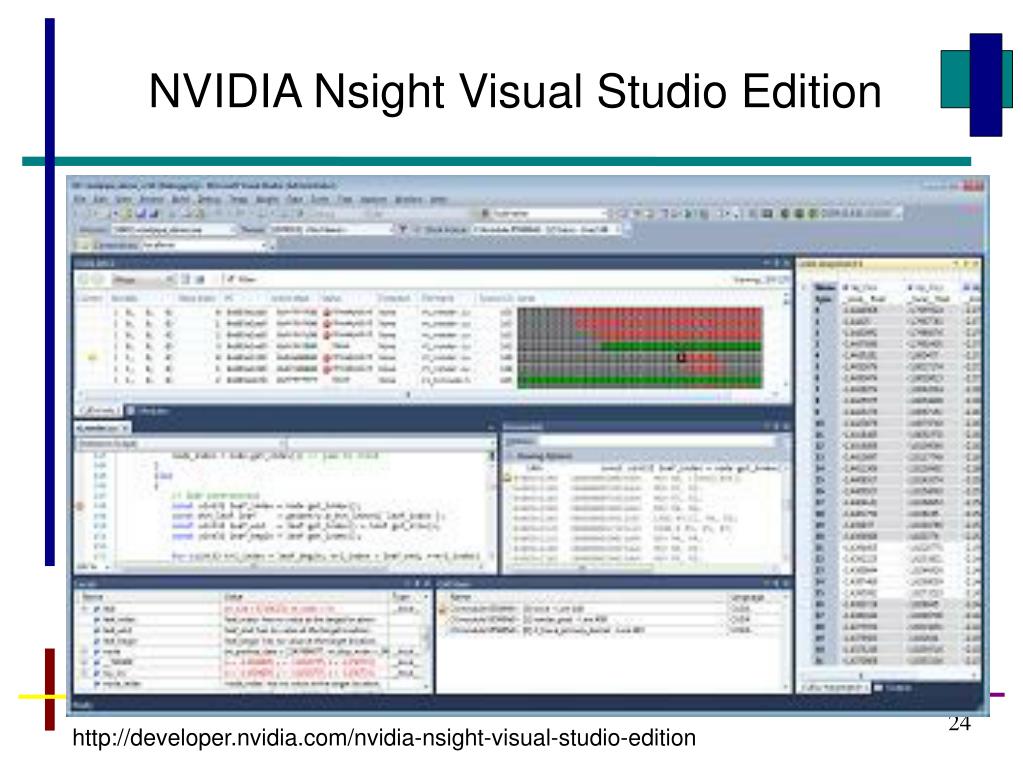The image size is (1023, 767).
Task: Open the Process dropdown in the debug location toolbar
Action: pyautogui.click(x=174, y=230)
